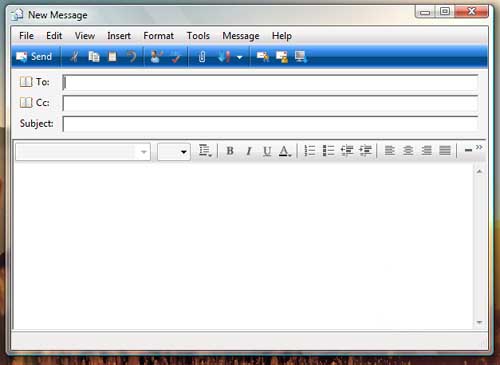
Task: Expand the font name combo box
Action: (144, 152)
